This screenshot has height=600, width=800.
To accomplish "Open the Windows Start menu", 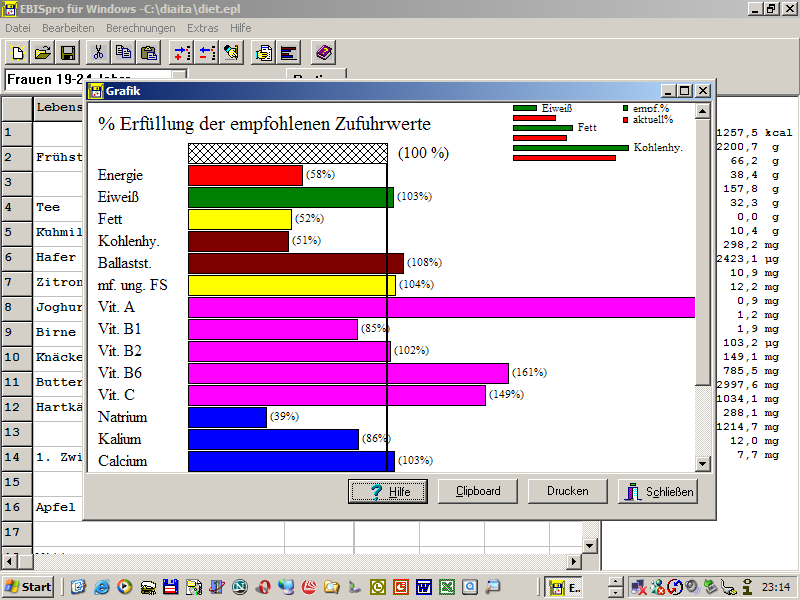I will coord(28,587).
